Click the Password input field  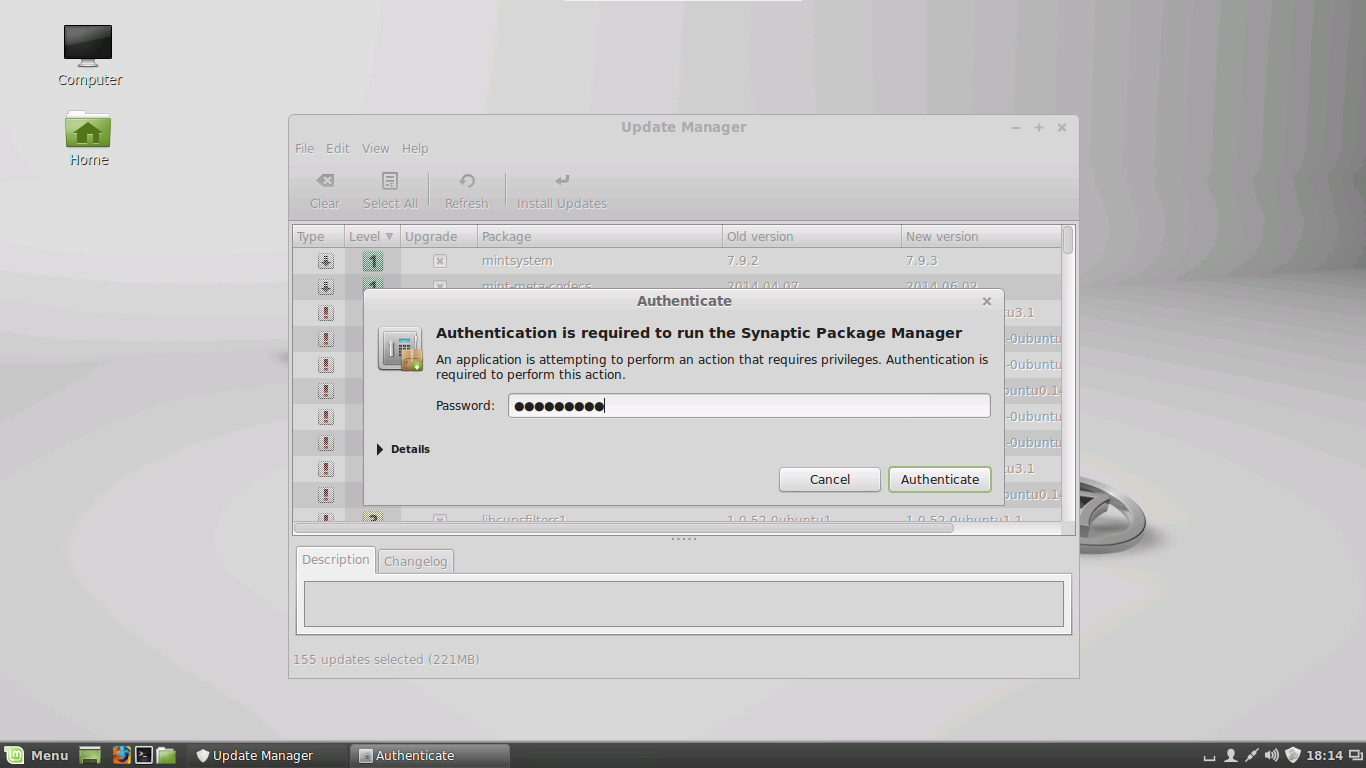pos(748,406)
